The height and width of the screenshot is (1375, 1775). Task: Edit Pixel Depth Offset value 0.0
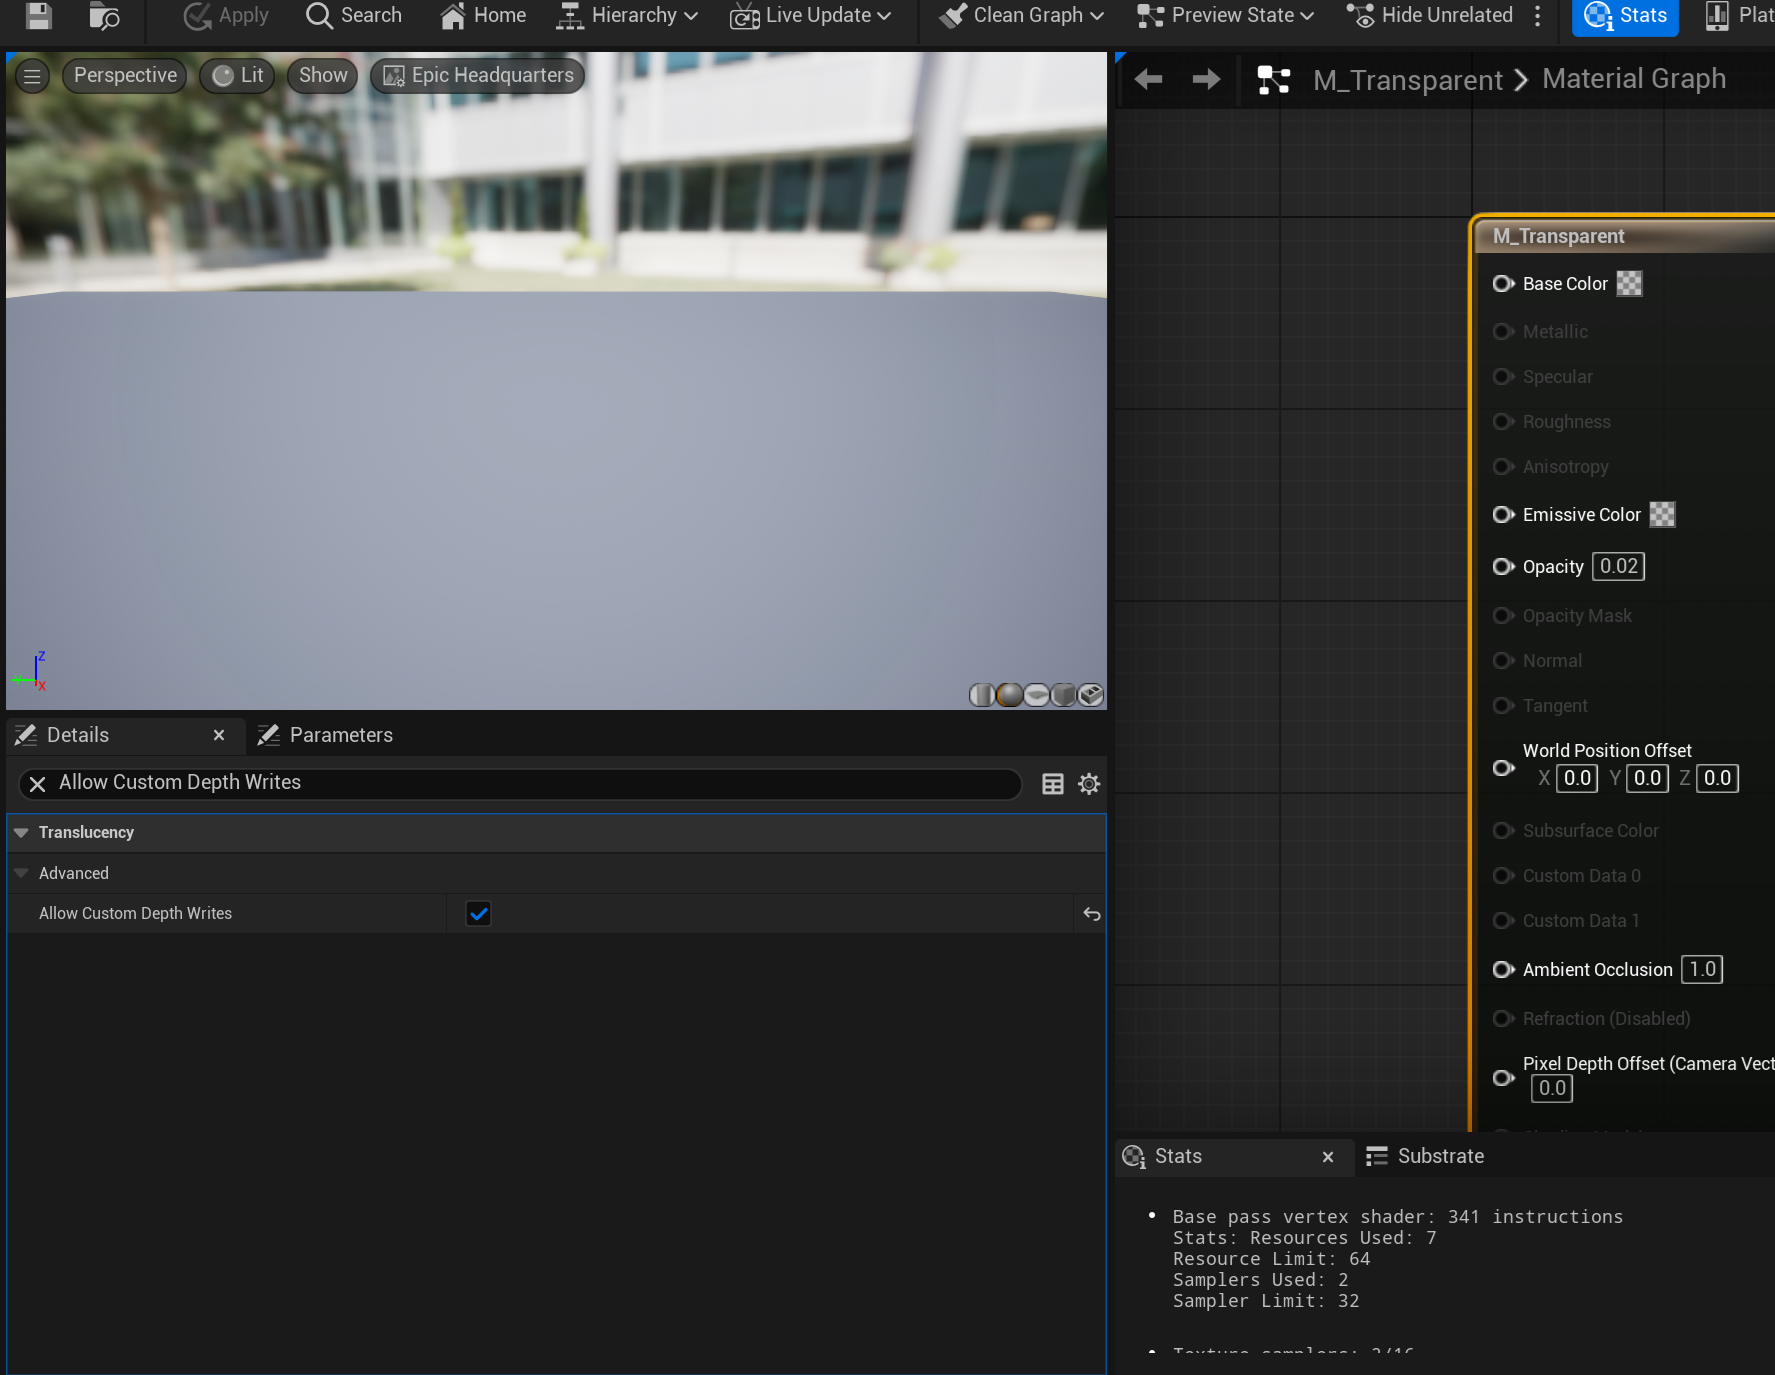(x=1552, y=1089)
